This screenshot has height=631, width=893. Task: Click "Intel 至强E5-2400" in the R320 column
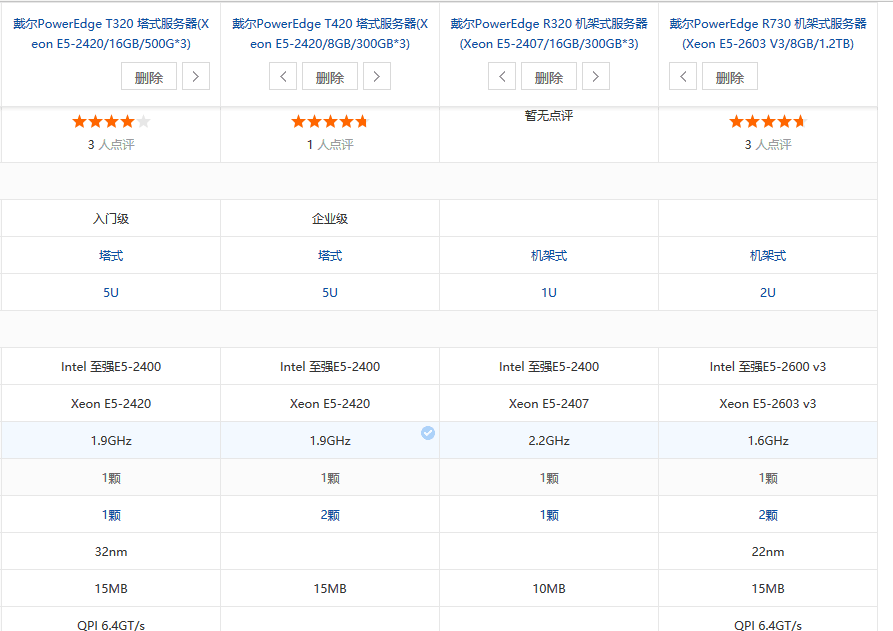point(549,367)
